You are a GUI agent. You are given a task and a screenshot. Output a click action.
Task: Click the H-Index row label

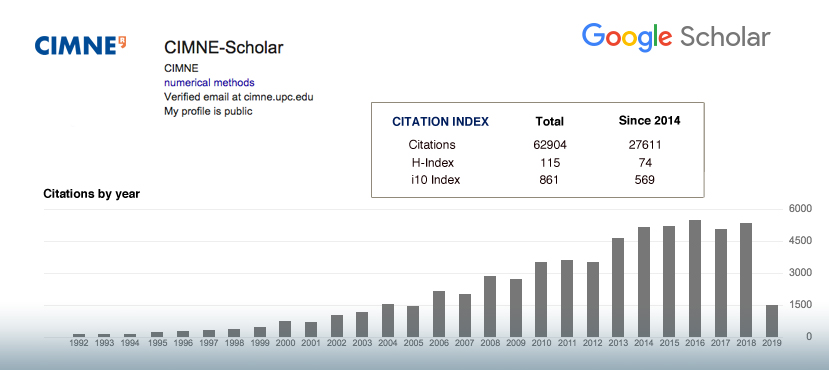point(432,163)
